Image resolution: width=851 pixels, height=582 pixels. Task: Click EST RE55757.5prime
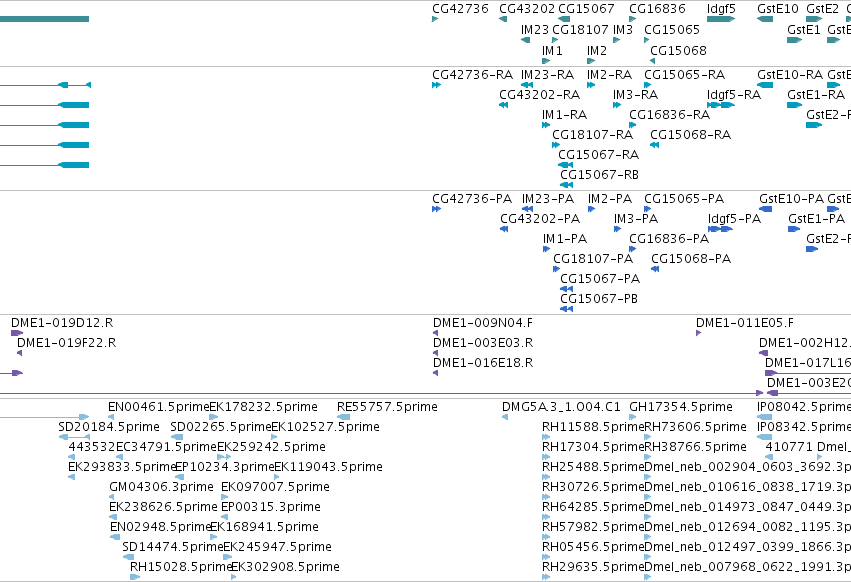point(387,408)
